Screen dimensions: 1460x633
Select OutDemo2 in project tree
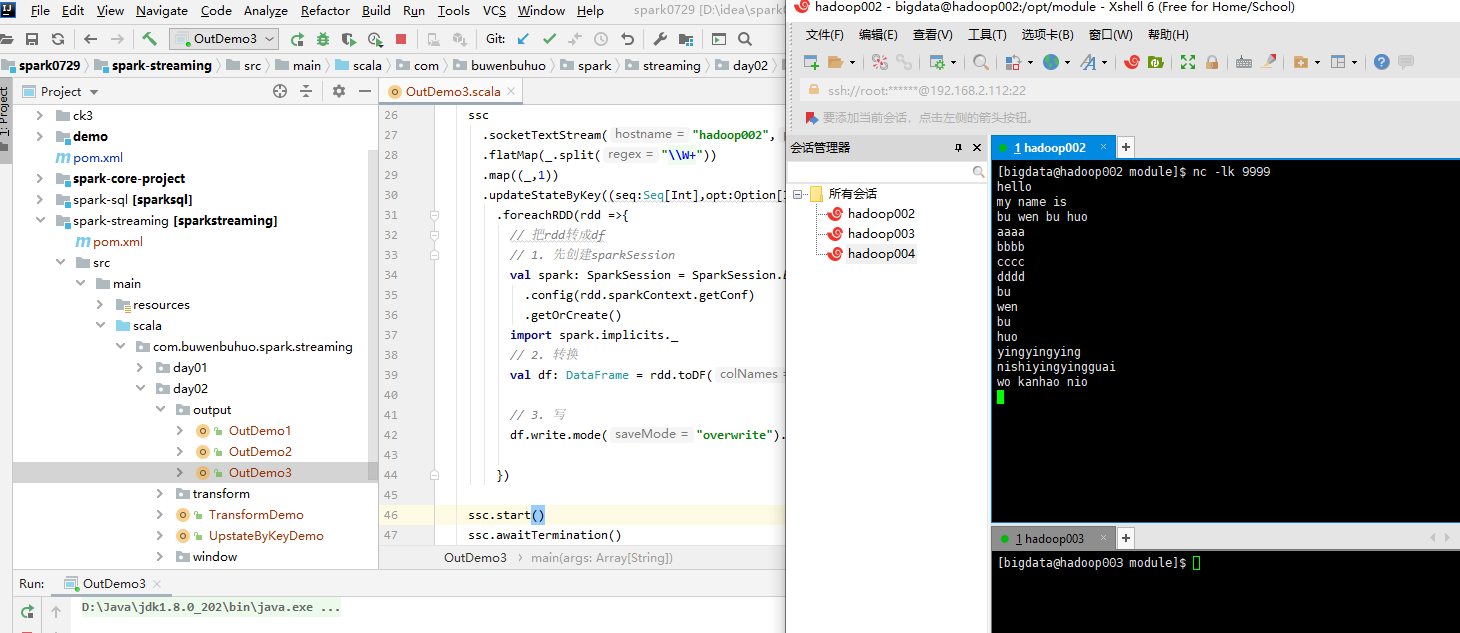tap(259, 451)
